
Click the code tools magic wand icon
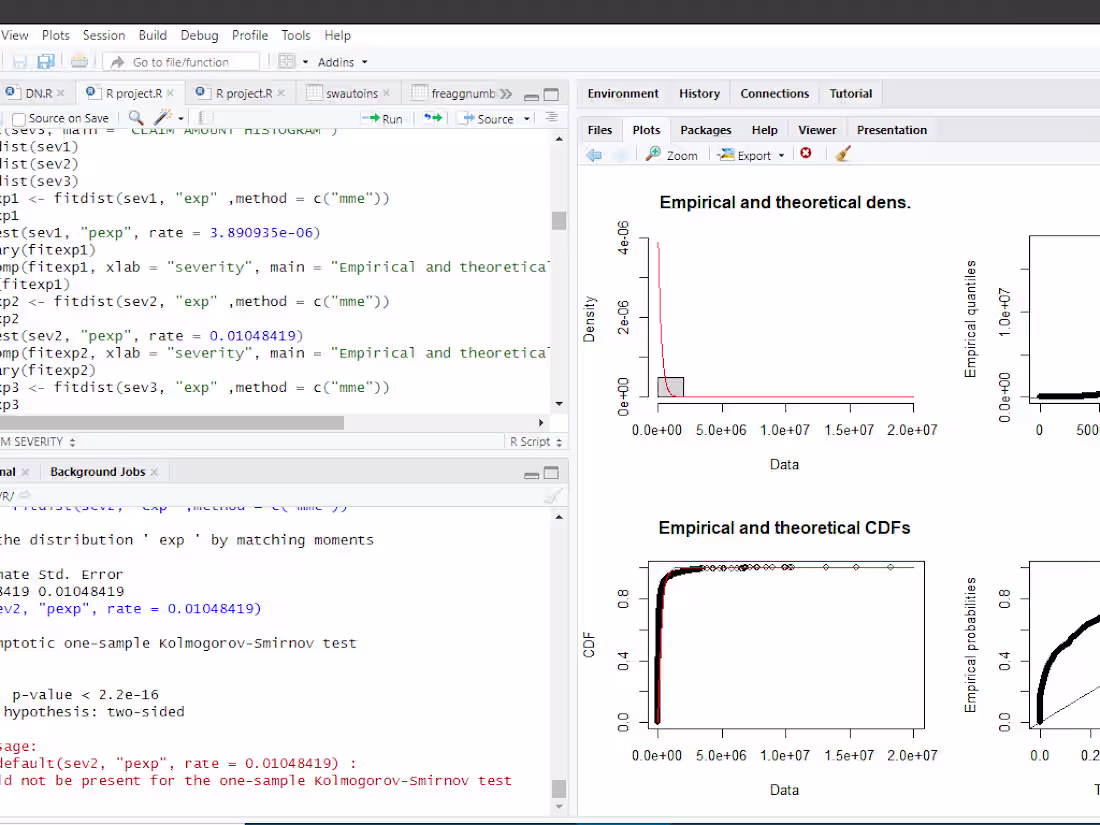163,118
